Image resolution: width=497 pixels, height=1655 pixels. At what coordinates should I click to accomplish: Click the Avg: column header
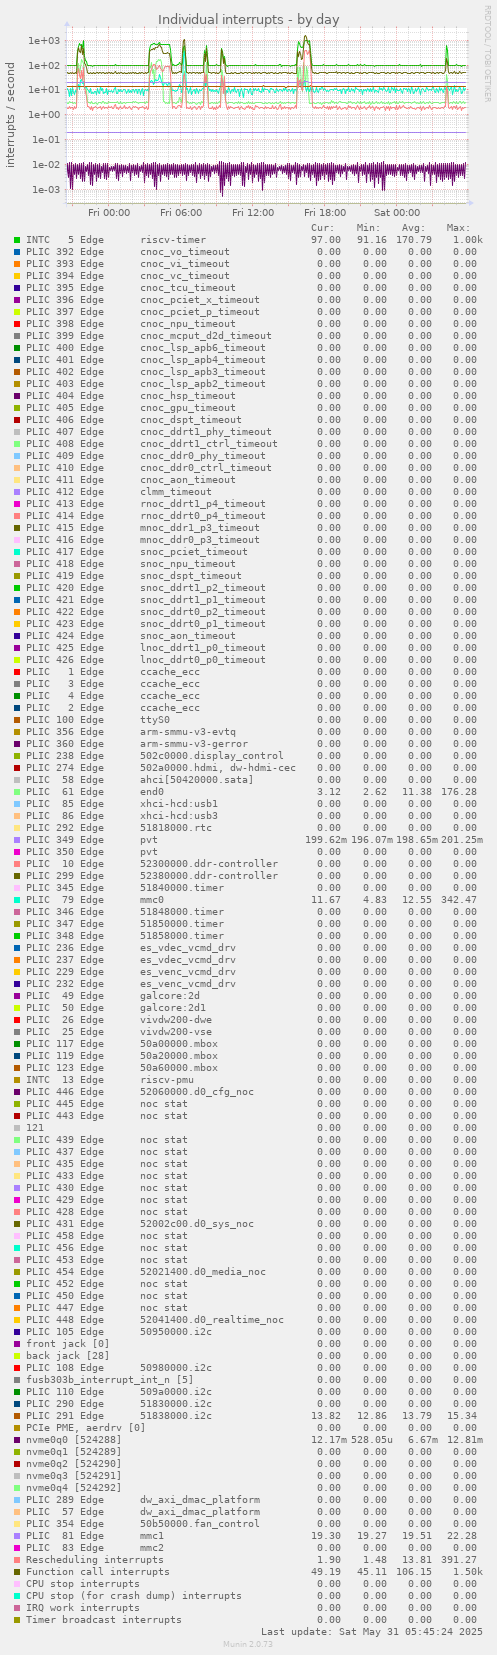click(x=414, y=228)
